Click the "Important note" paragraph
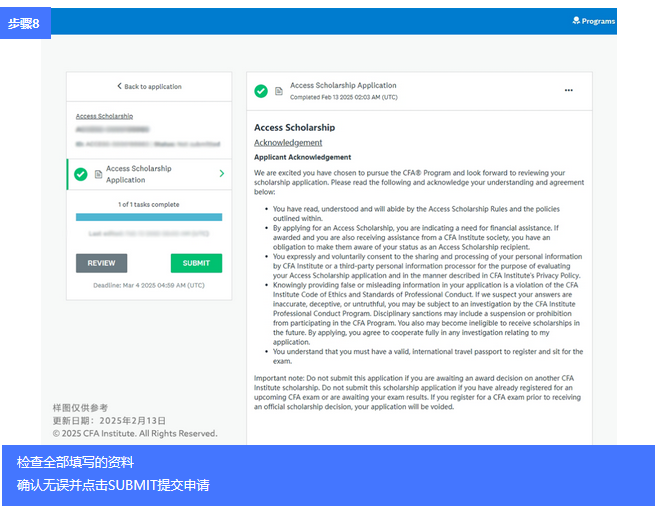This screenshot has width=655, height=506. pos(417,392)
